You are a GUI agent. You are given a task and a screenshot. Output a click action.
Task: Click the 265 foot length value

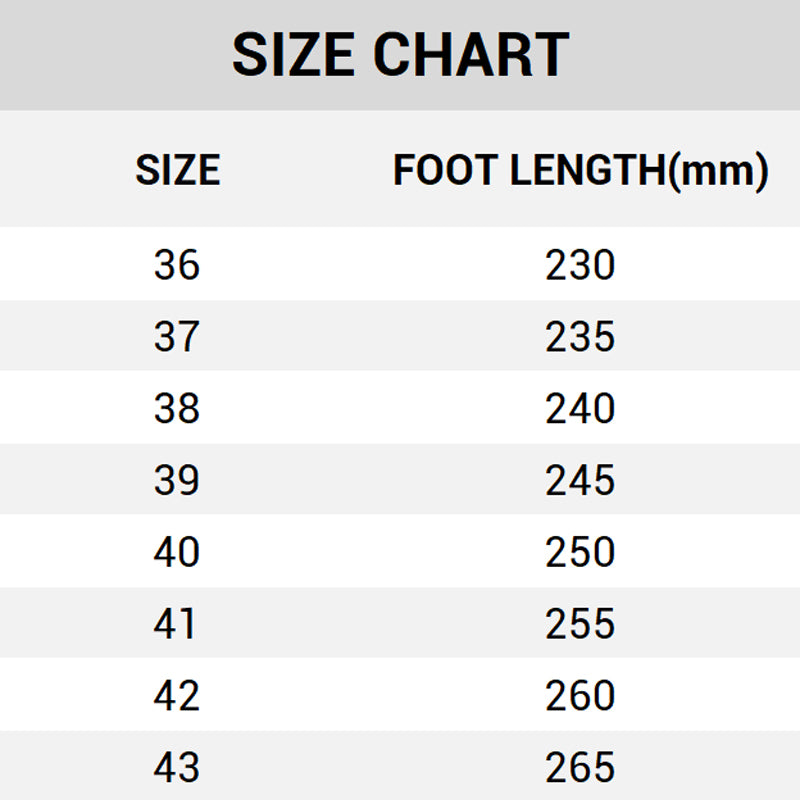coord(580,768)
